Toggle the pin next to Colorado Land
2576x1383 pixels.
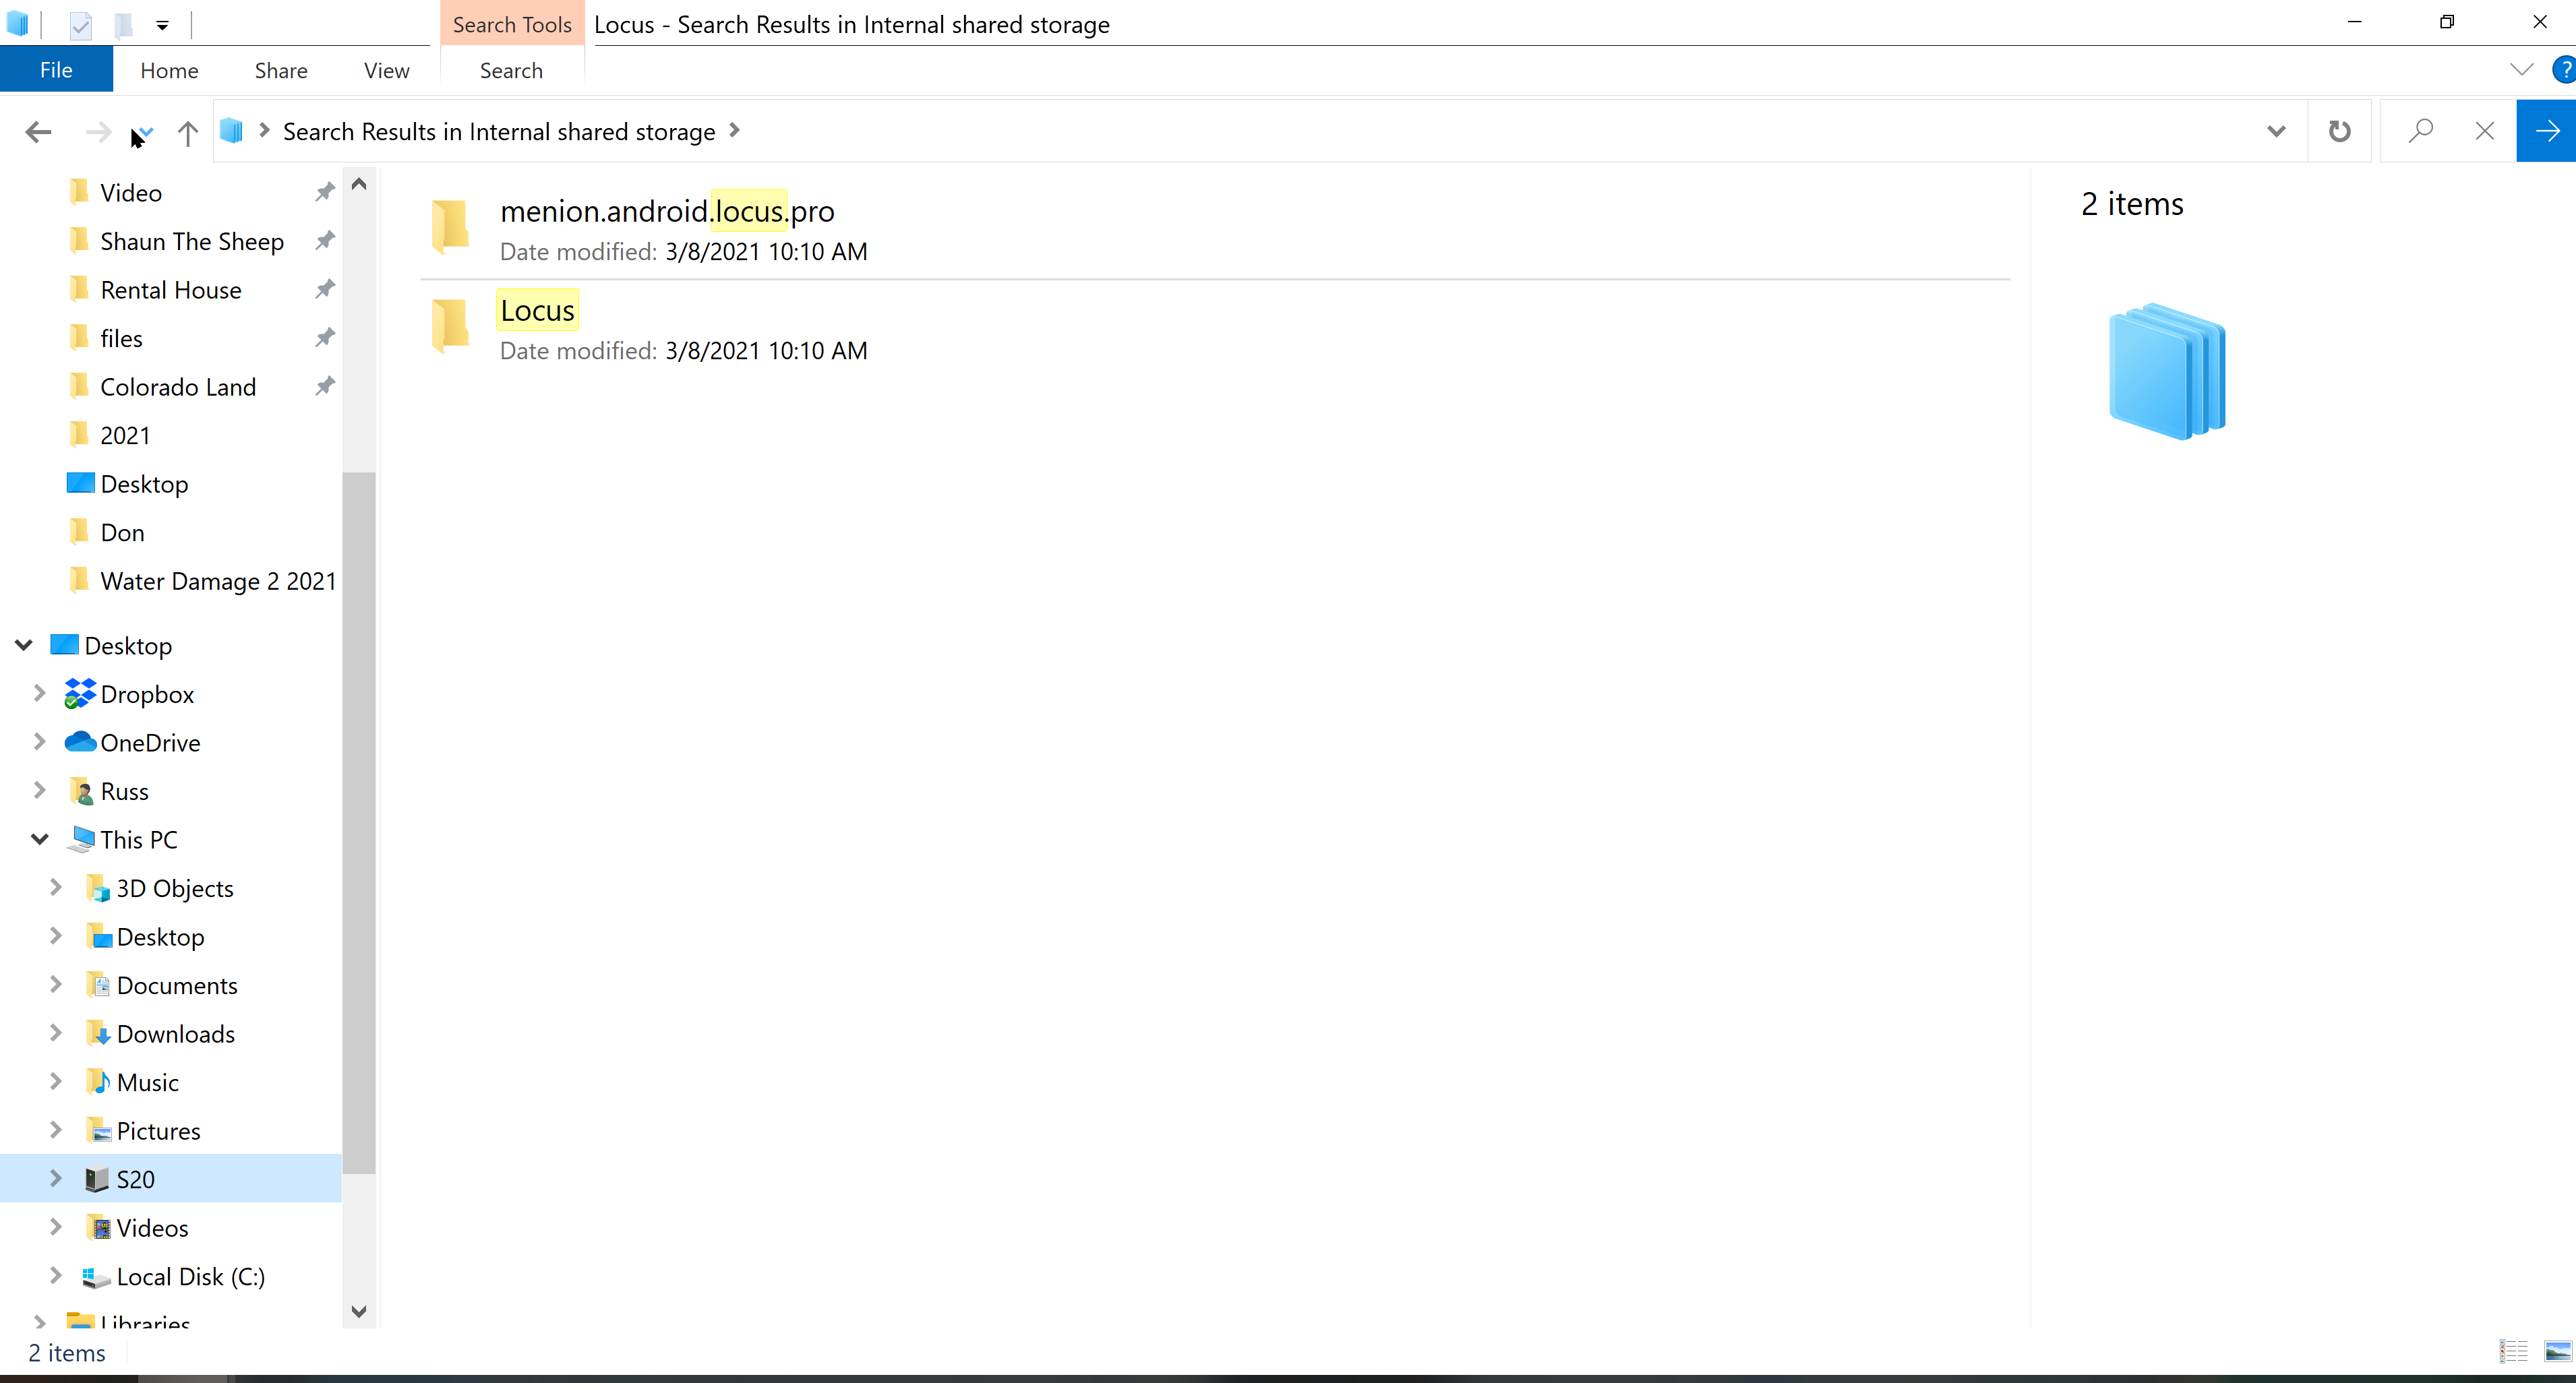point(325,386)
